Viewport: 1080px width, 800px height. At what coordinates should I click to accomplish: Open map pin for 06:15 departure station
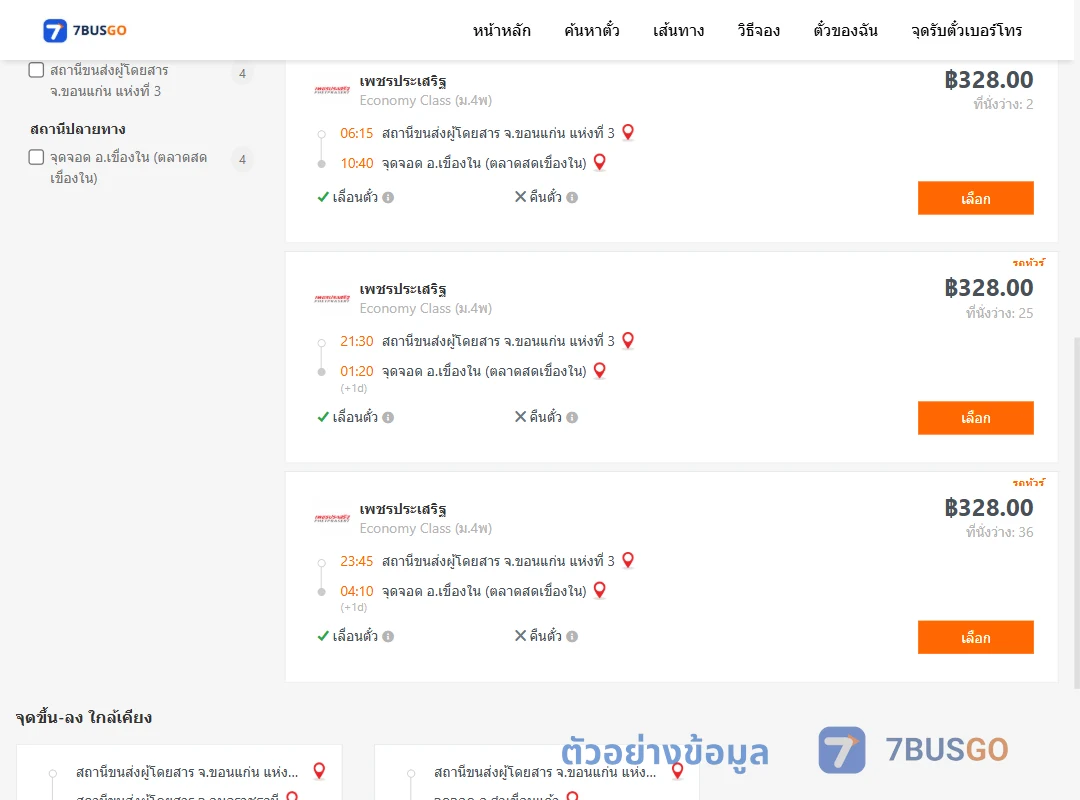[x=627, y=132]
